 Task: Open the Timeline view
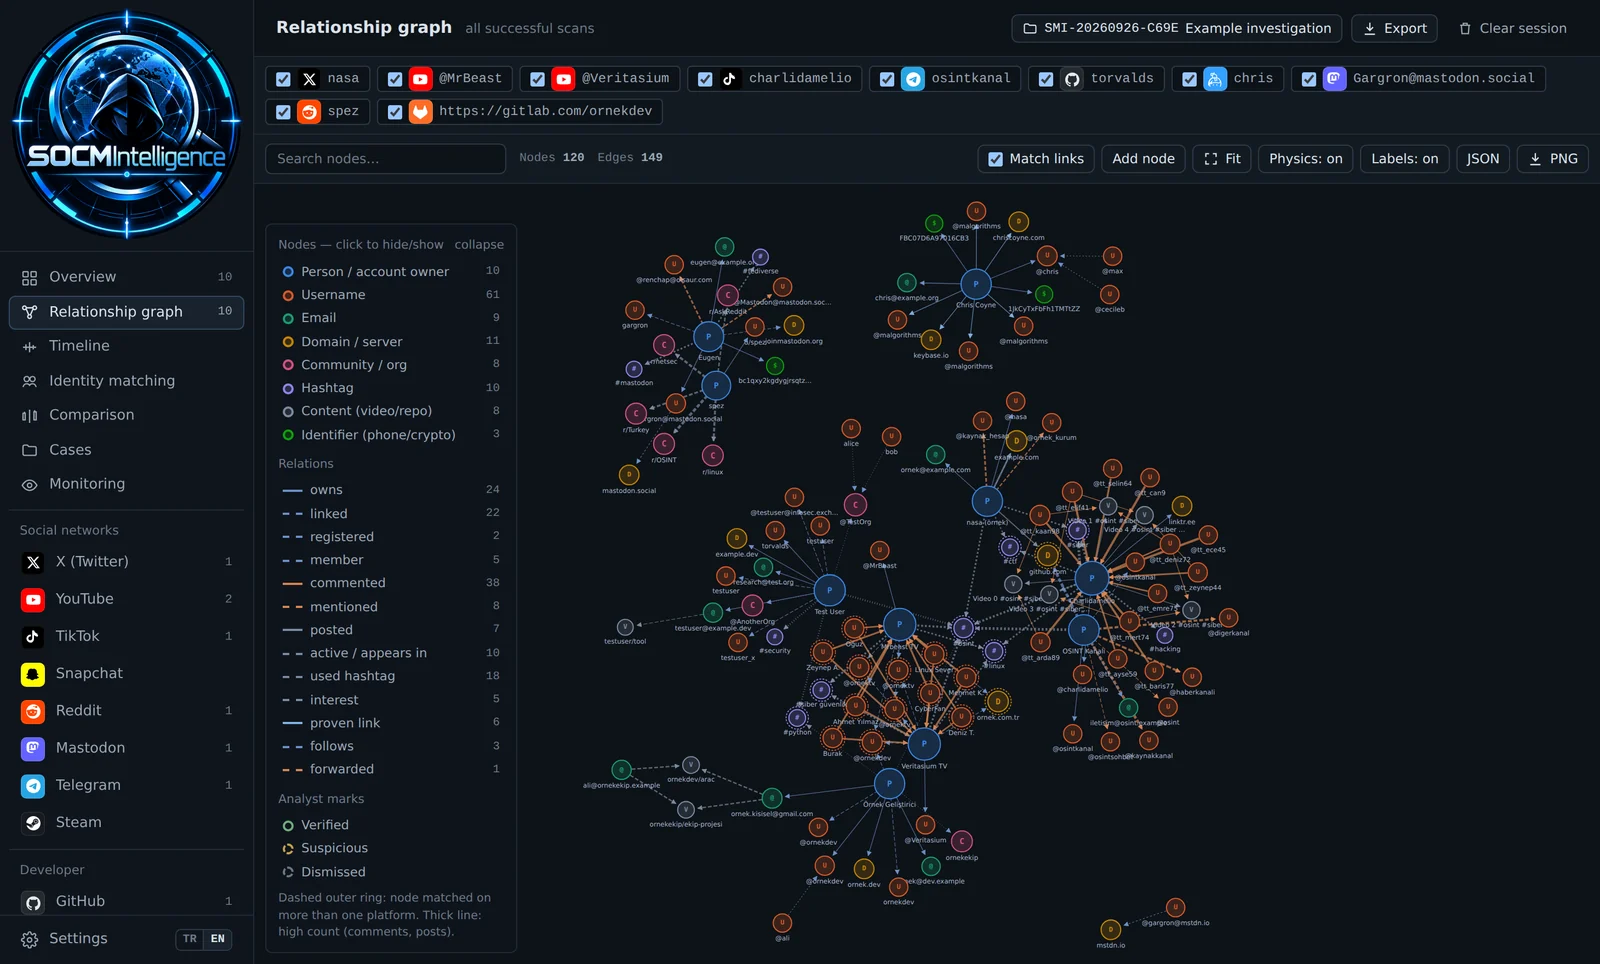[126, 346]
